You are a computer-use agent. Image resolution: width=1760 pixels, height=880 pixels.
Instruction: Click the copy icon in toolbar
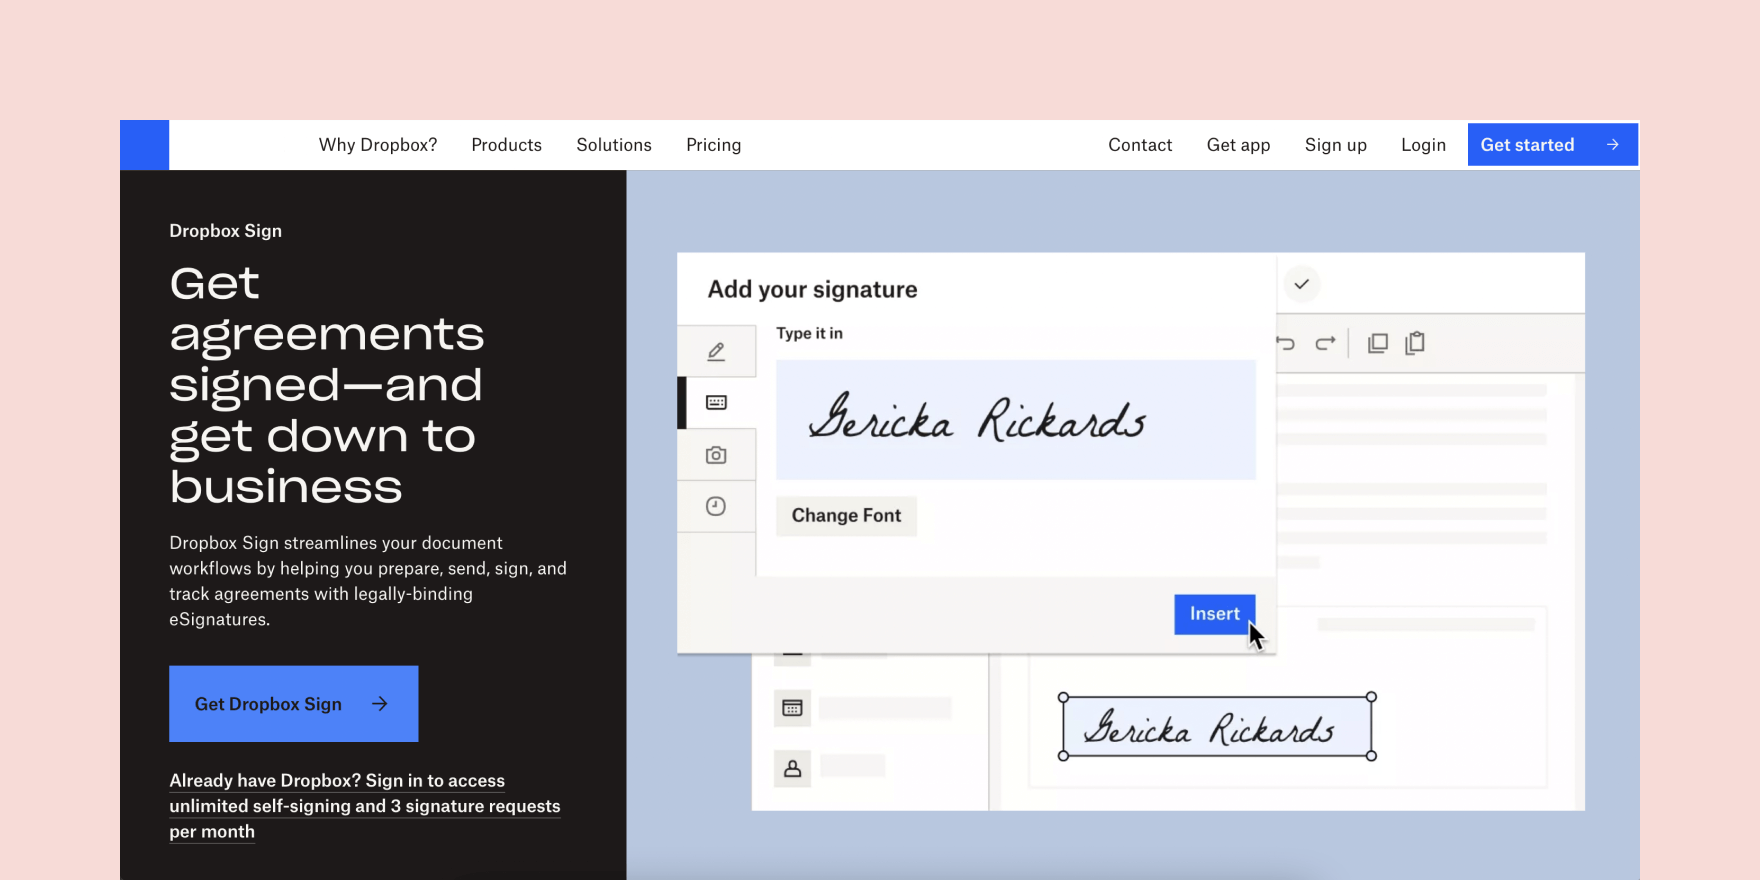click(1378, 344)
